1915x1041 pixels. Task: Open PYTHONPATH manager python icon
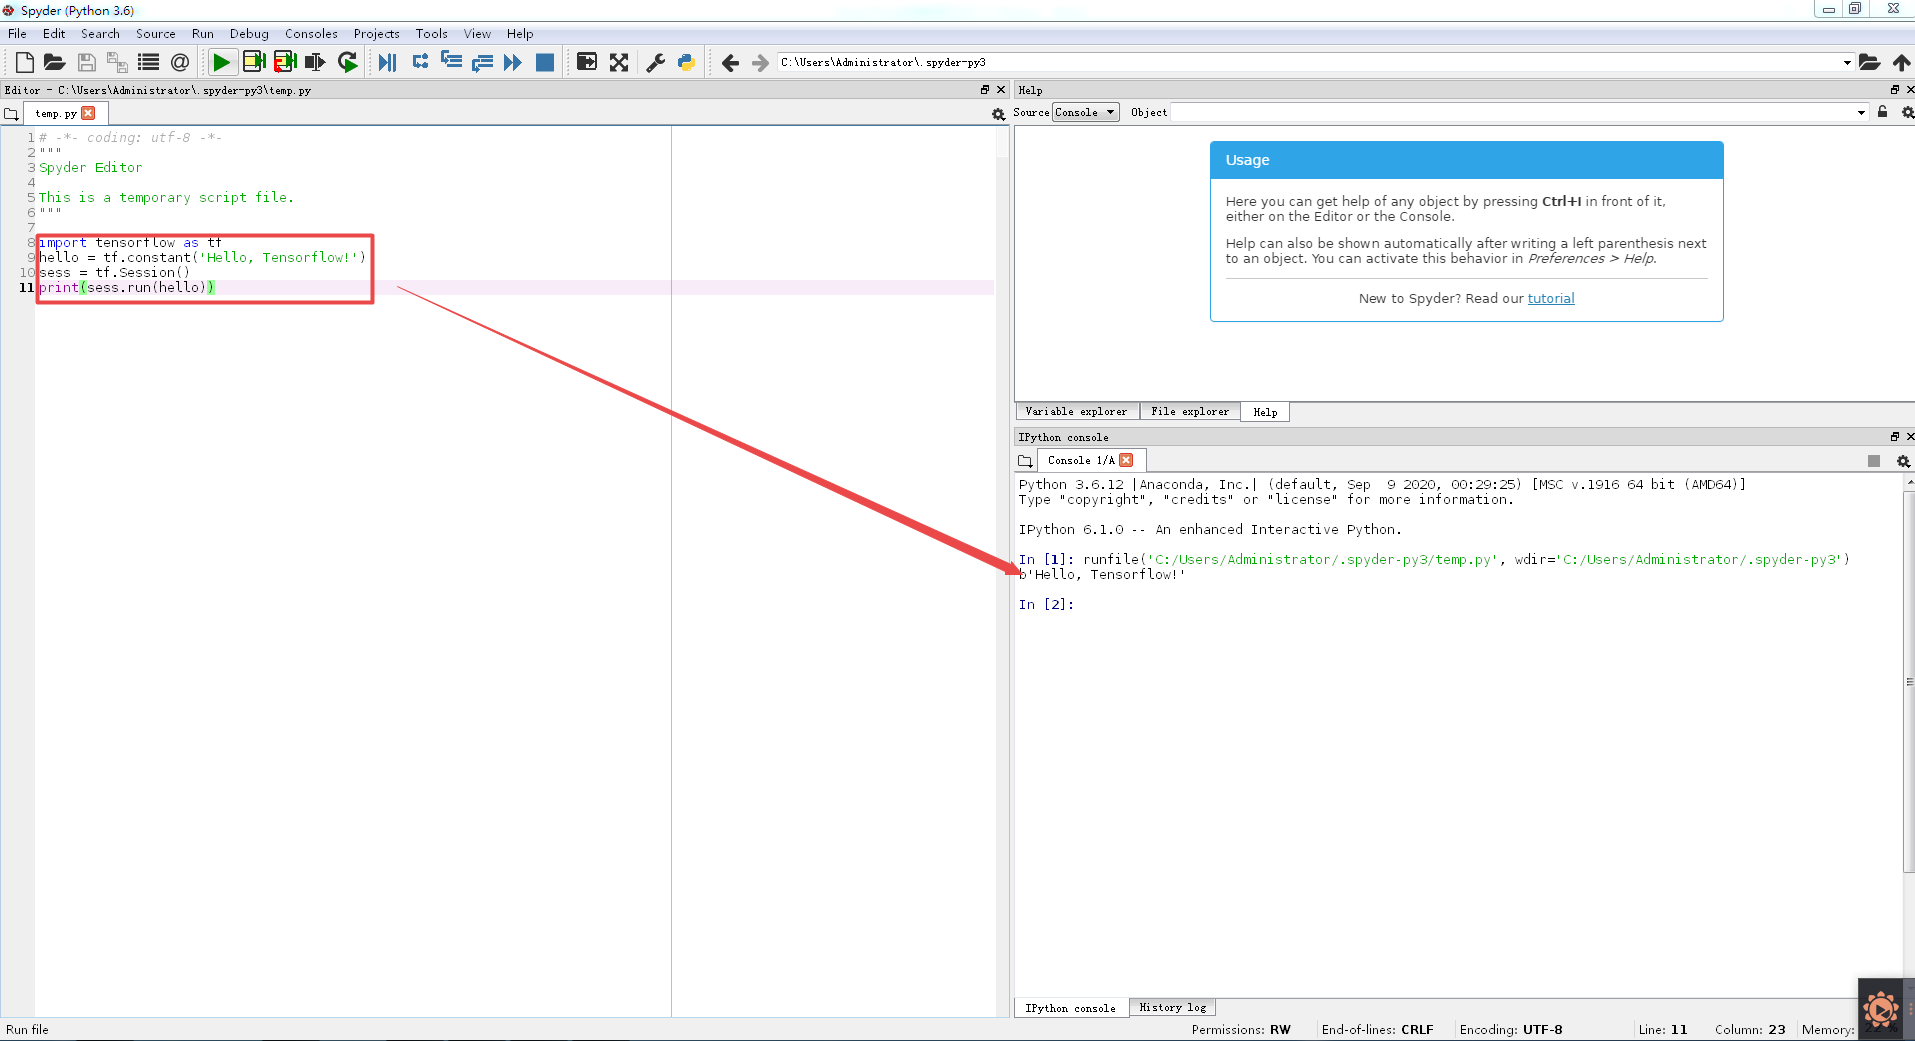click(687, 62)
